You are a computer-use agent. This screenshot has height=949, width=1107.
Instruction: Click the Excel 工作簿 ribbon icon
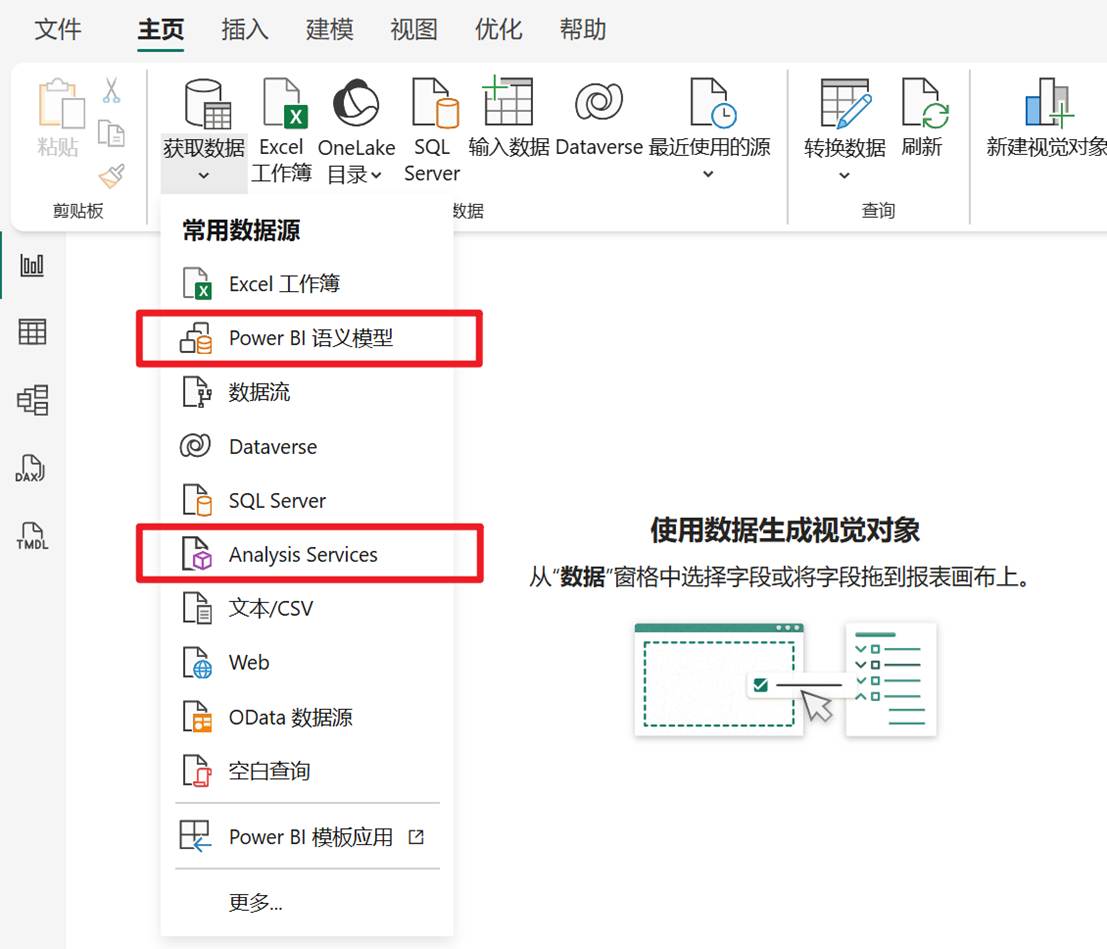tap(285, 103)
